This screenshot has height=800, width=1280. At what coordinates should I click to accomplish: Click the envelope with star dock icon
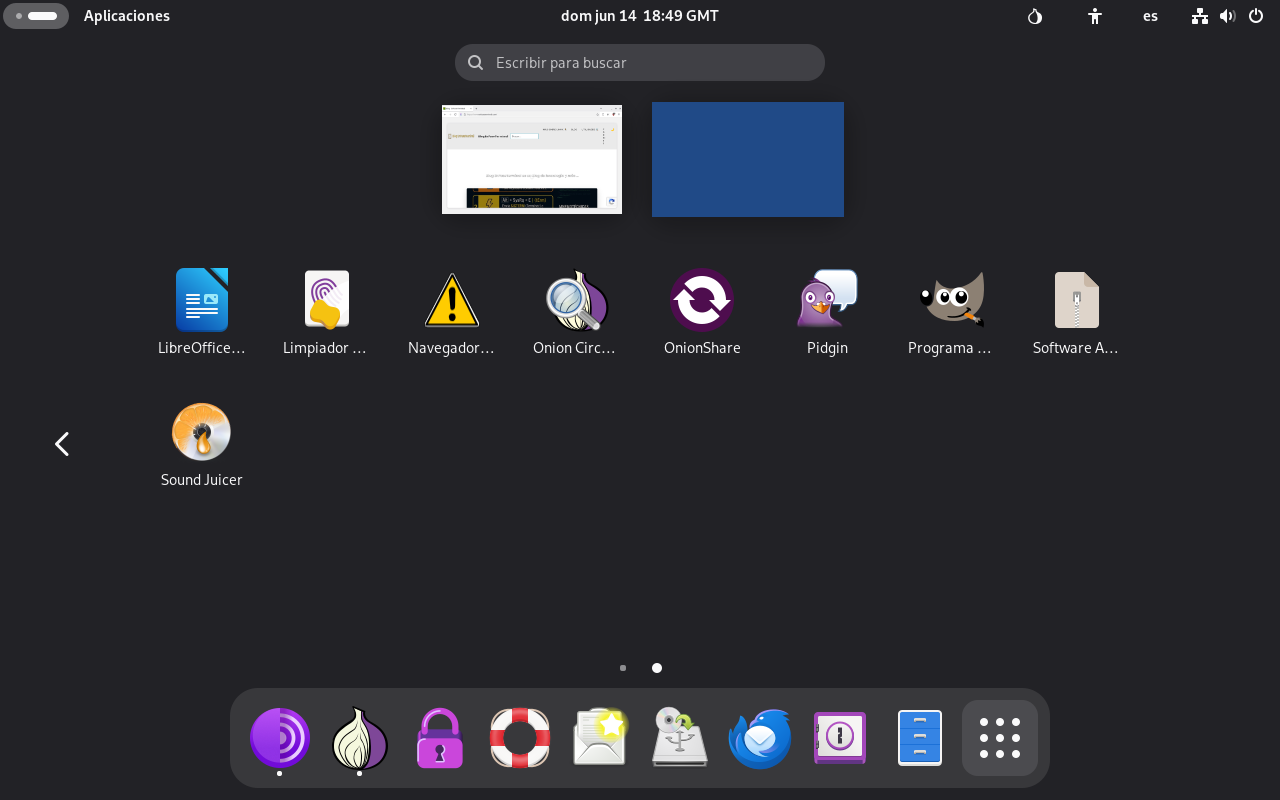(600, 738)
